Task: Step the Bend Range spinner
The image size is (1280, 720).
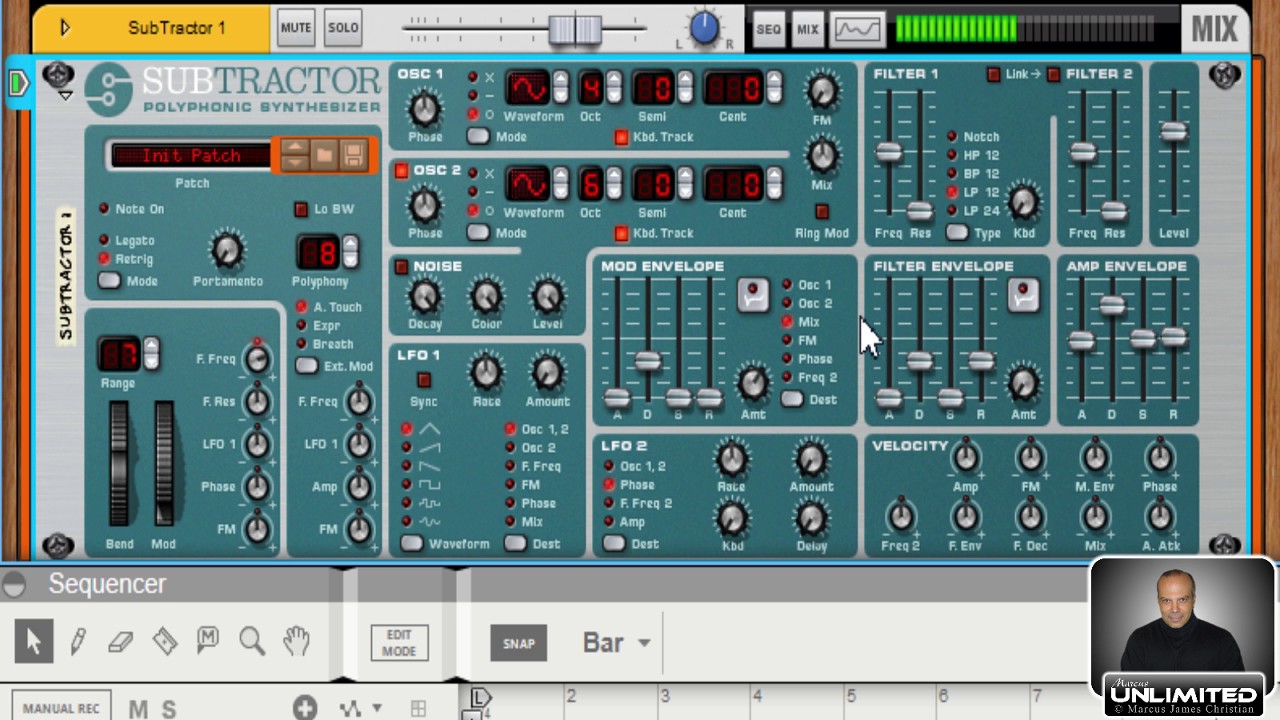Action: tap(151, 353)
